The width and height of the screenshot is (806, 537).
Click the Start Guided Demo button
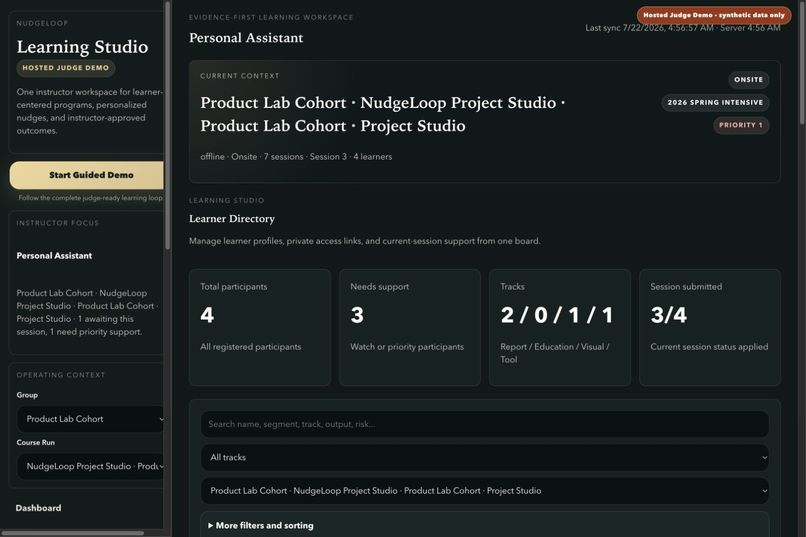tap(87, 175)
